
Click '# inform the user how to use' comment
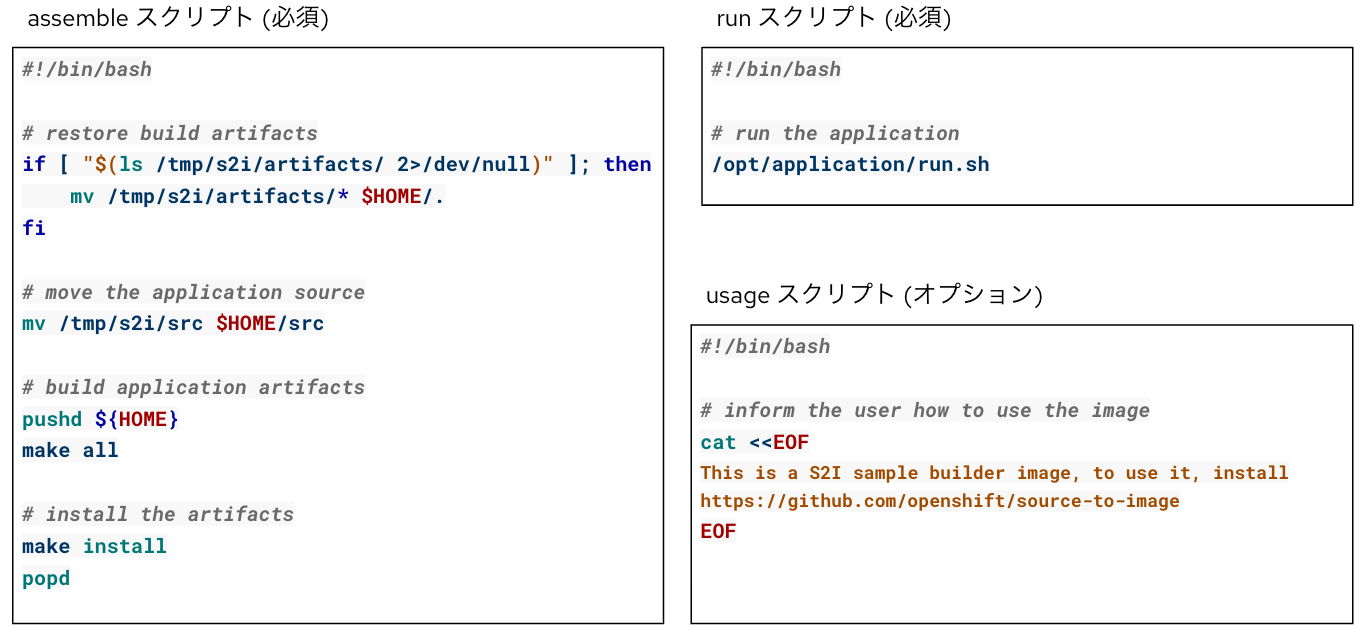[x=925, y=410]
